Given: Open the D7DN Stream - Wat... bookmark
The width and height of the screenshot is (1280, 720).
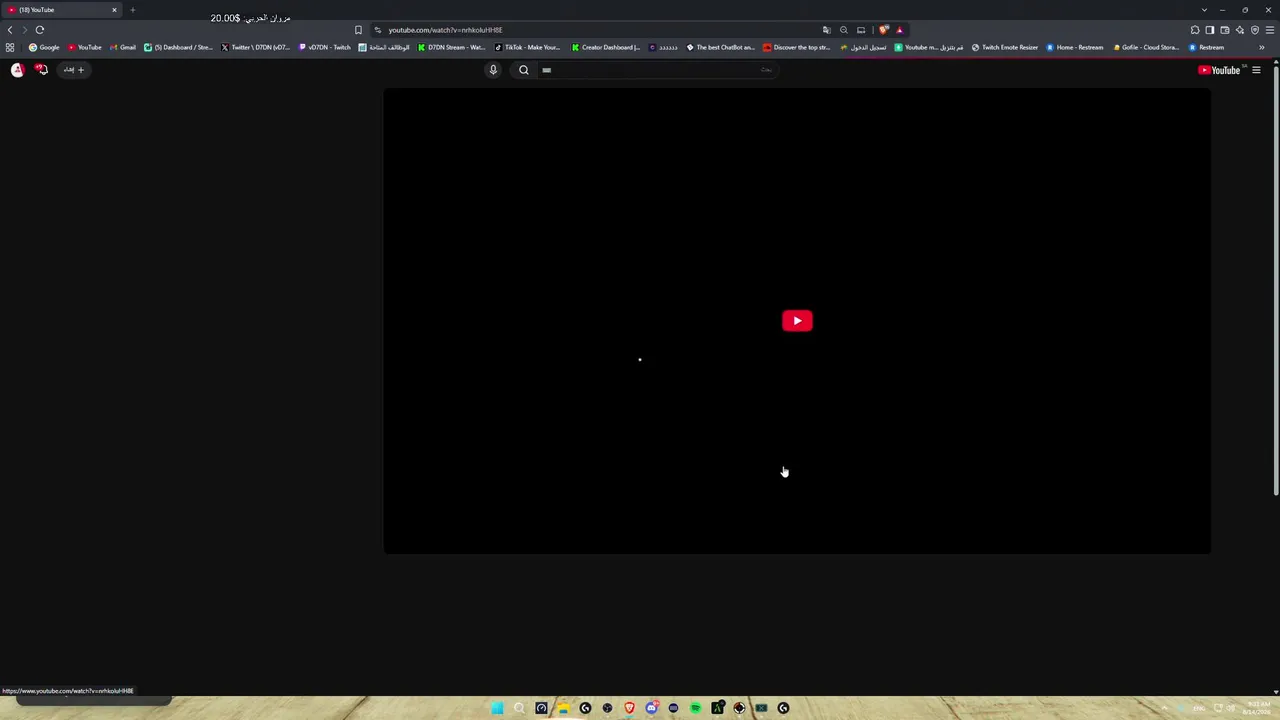Looking at the screenshot, I should click(x=452, y=47).
